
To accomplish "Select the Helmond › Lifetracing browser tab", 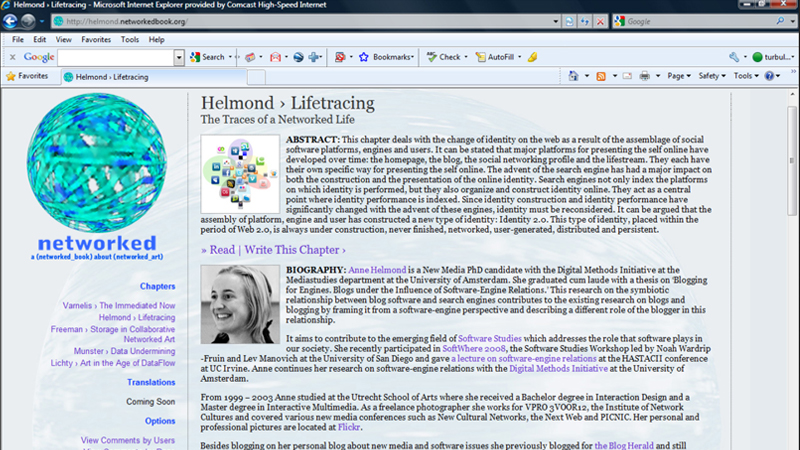I will [153, 77].
